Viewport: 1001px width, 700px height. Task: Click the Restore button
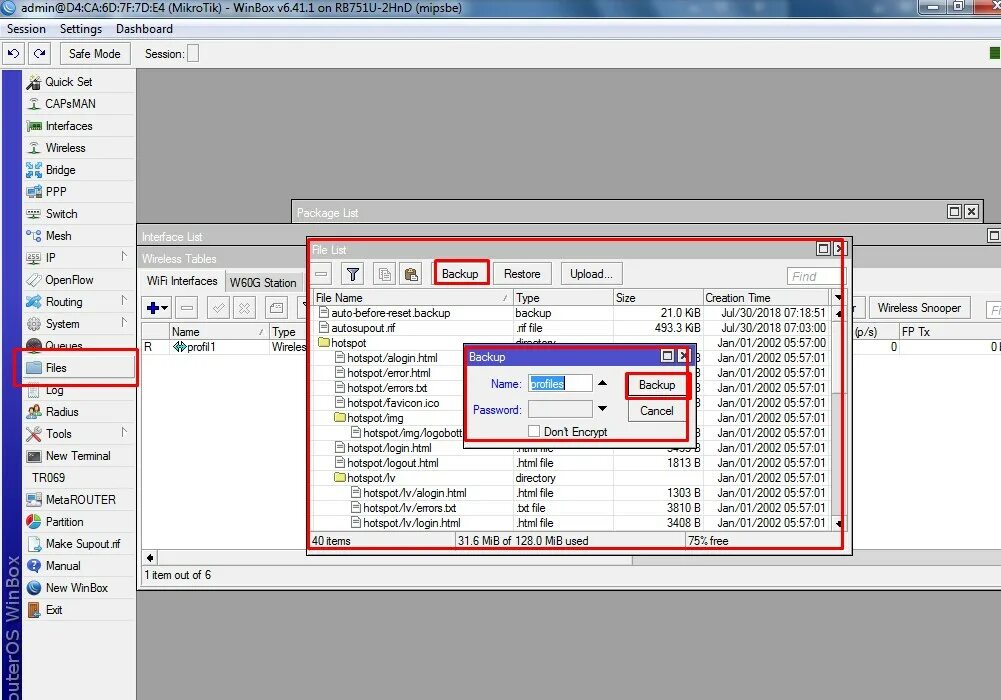click(522, 274)
